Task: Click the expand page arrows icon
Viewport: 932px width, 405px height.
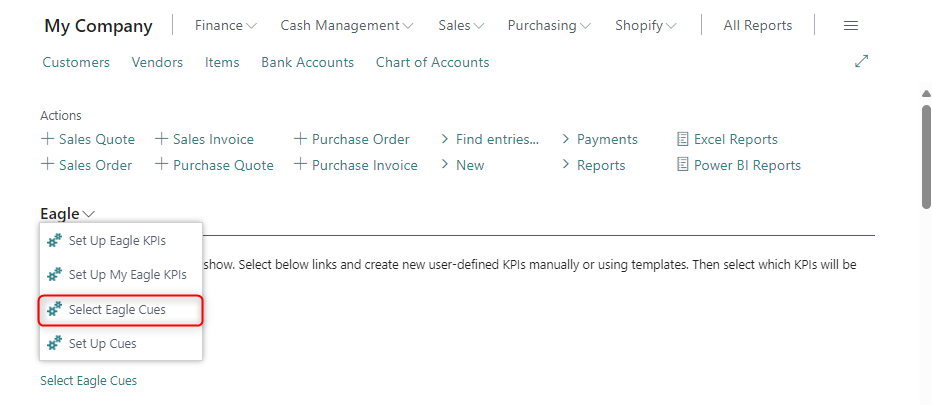Action: coord(861,62)
